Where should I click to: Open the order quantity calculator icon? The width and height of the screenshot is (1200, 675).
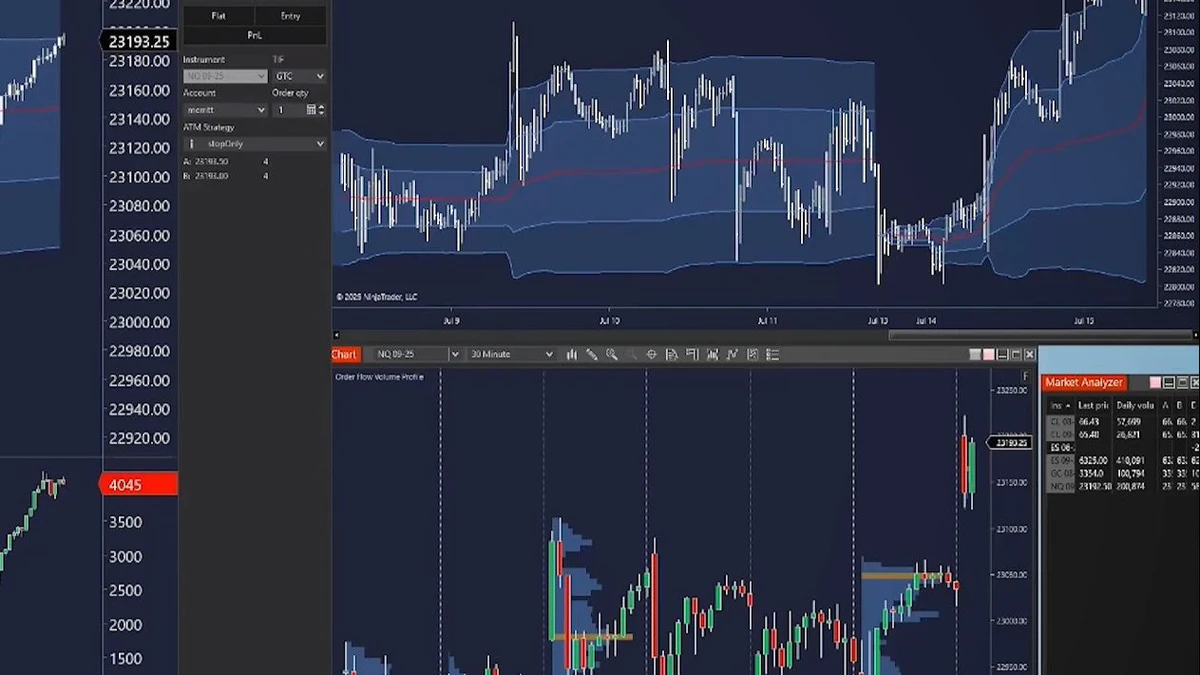click(311, 110)
